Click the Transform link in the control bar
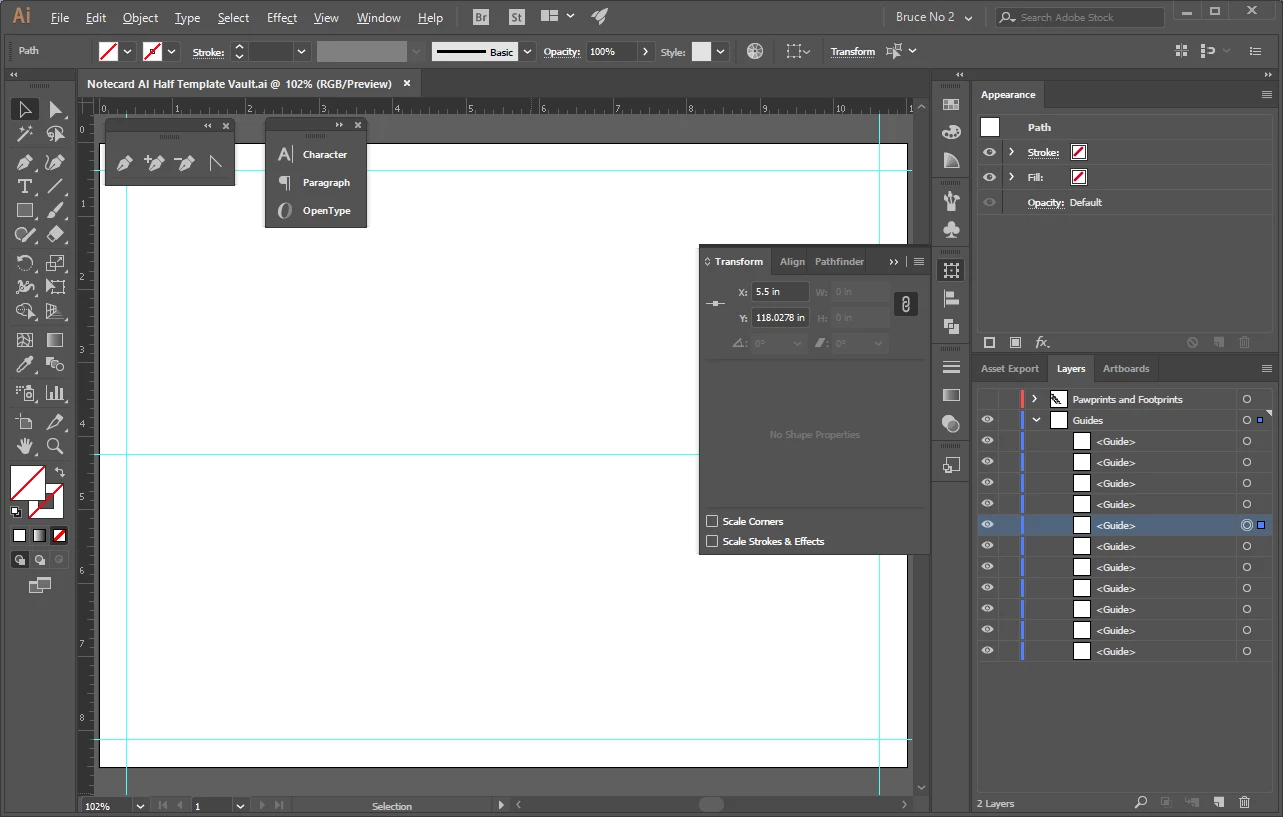This screenshot has height=817, width=1283. 853,52
